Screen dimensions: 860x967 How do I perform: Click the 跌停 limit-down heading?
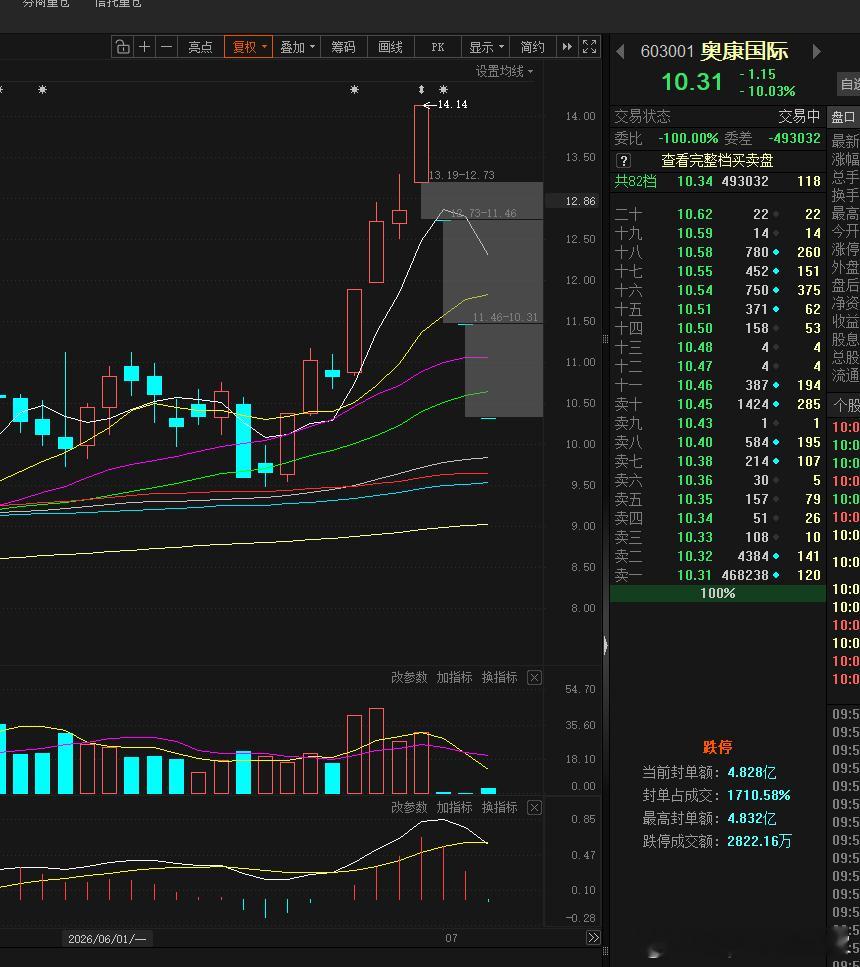tap(717, 747)
